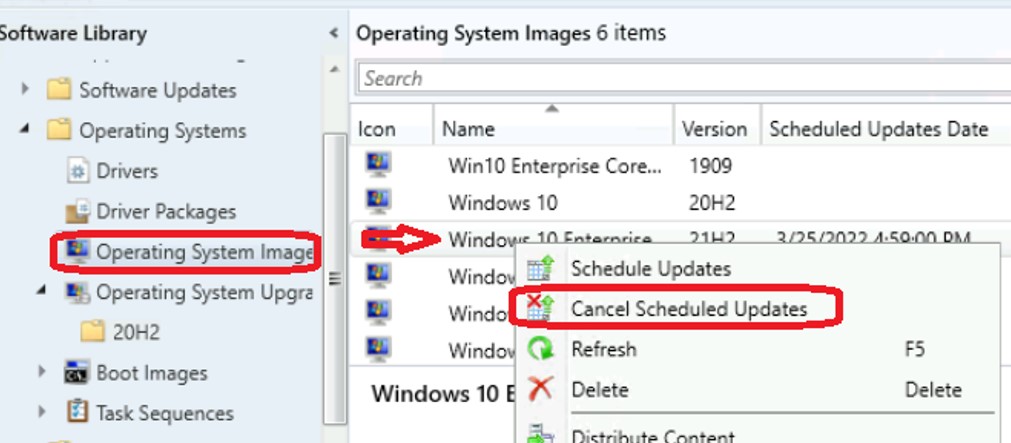Choose Cancel Scheduled Updates from context menu
1011x443 pixels.
tap(689, 309)
